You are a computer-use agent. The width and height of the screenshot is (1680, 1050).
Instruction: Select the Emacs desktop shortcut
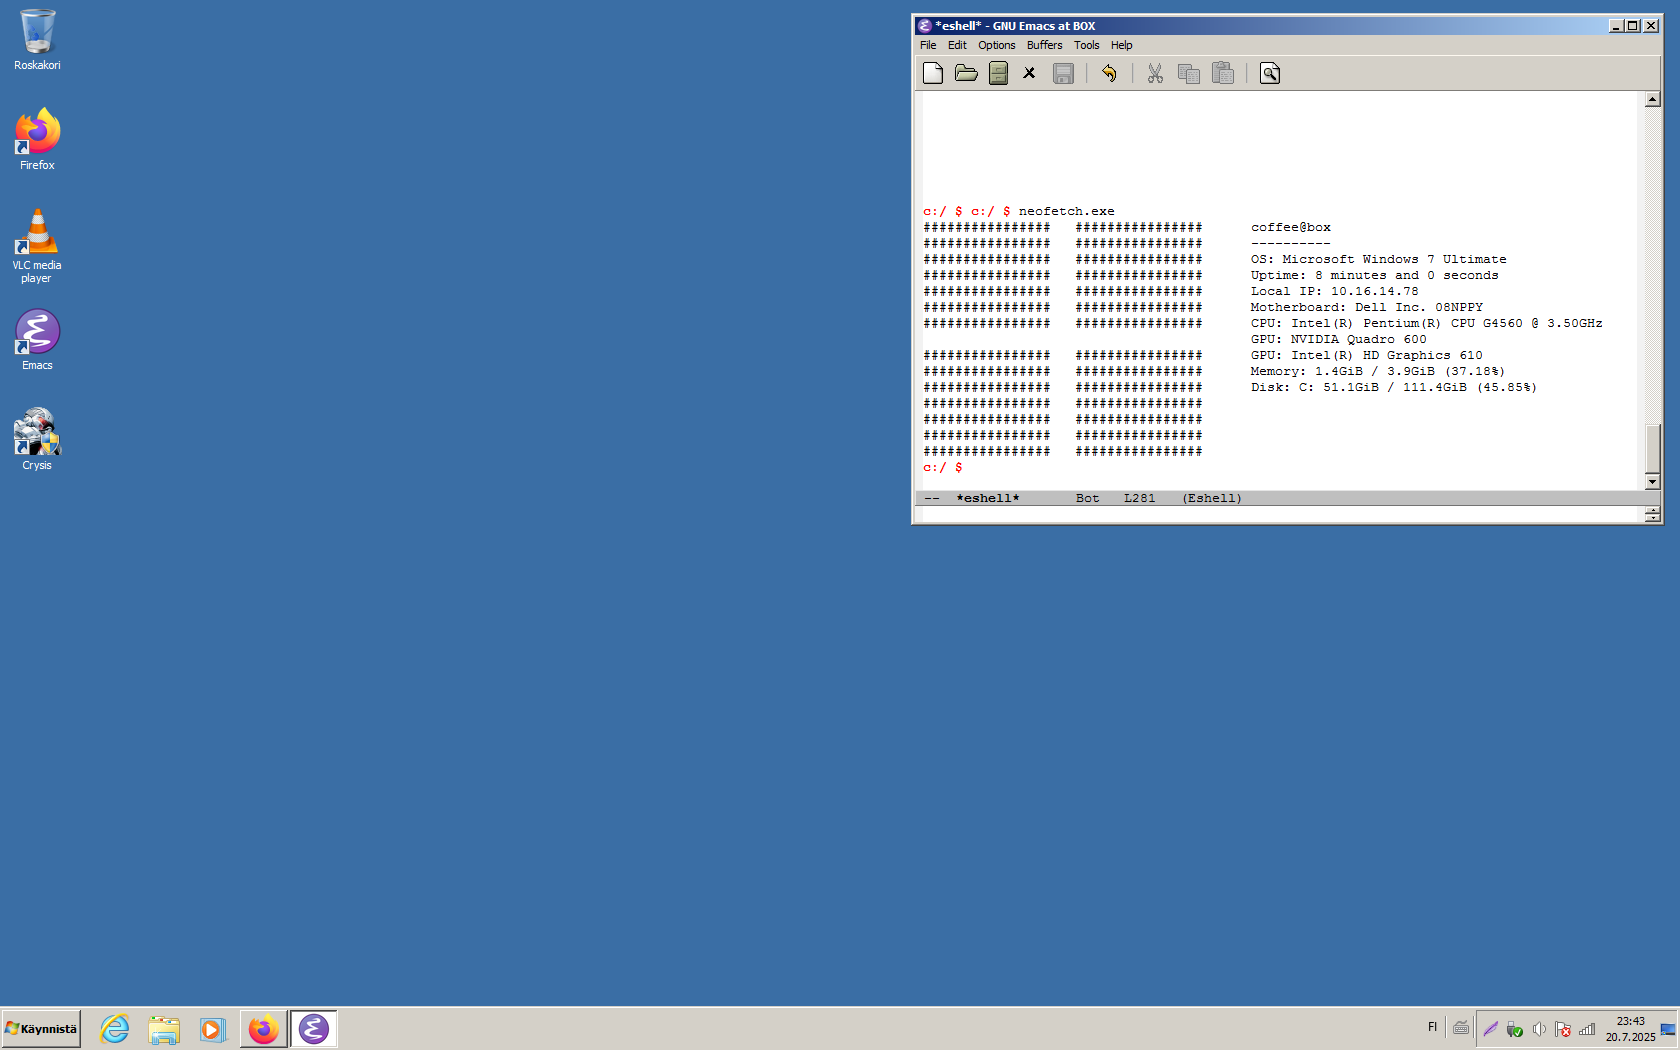click(37, 340)
